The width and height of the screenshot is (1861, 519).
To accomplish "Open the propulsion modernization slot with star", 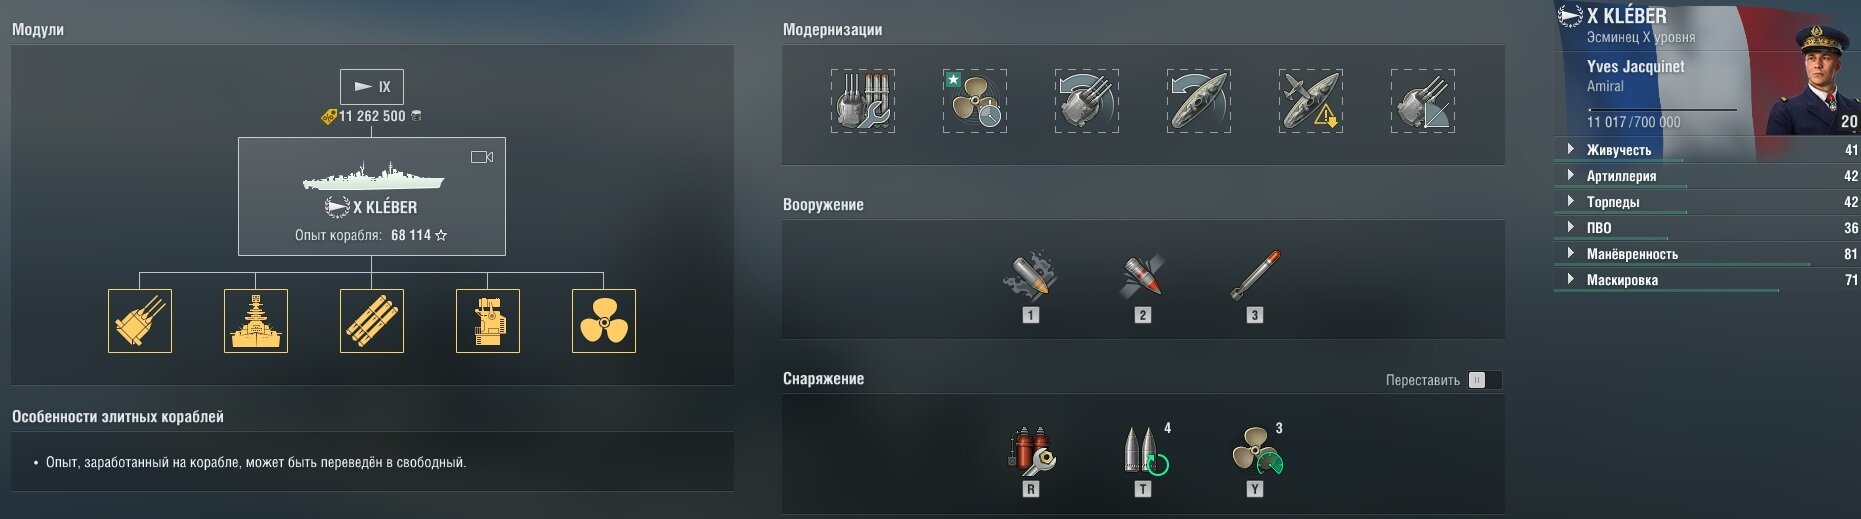I will coord(975,101).
